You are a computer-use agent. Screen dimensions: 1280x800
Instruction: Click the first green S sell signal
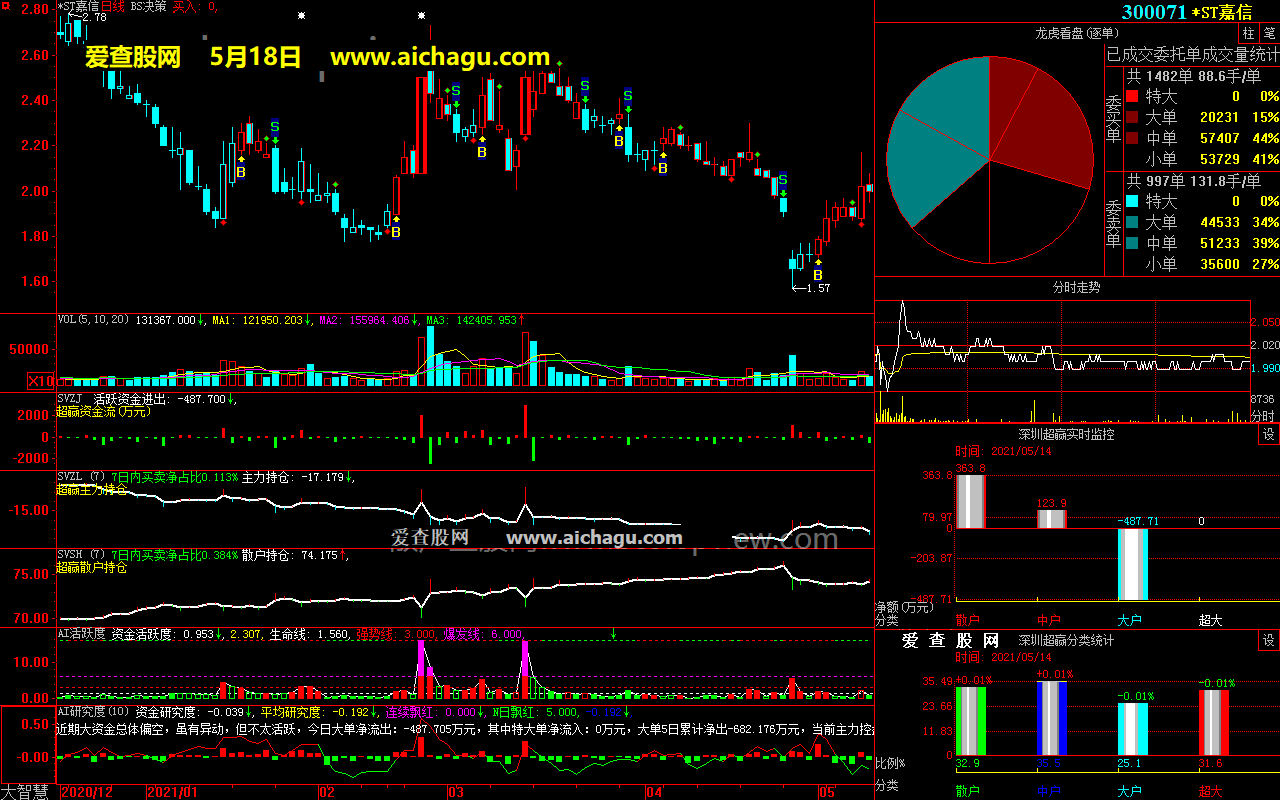[275, 127]
